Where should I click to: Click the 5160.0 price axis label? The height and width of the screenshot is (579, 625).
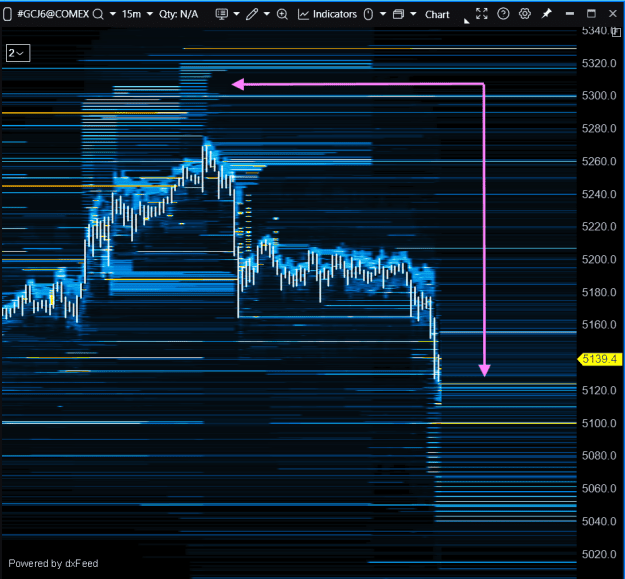point(599,325)
